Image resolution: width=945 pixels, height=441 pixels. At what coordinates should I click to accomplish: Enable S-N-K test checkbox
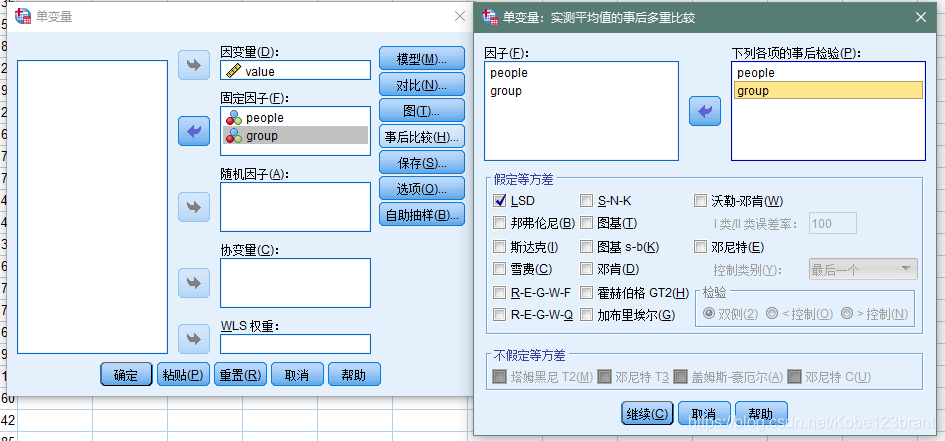pyautogui.click(x=586, y=201)
